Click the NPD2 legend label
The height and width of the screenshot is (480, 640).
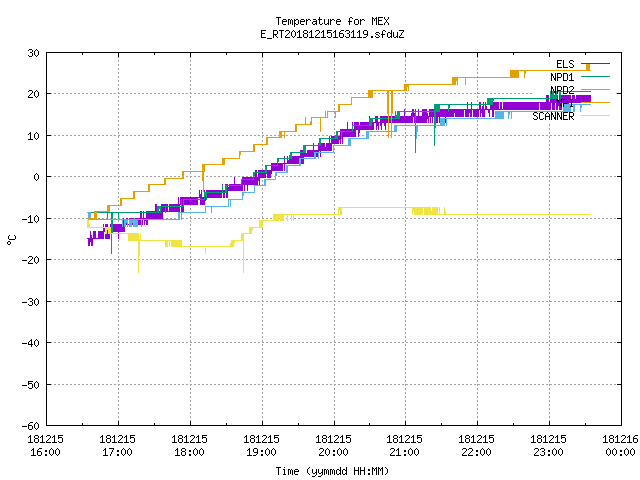562,90
